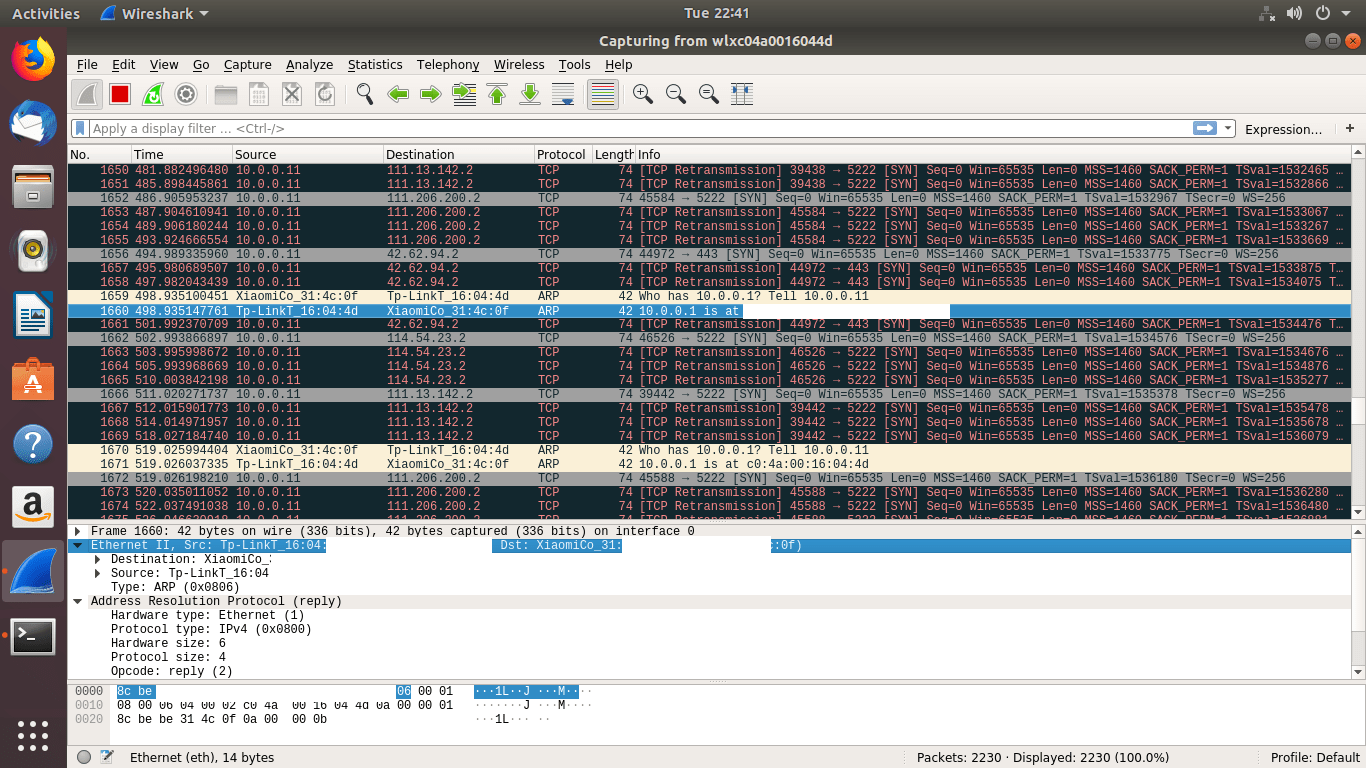The image size is (1366, 768).
Task: Open display filter bookmark icon
Action: (x=80, y=129)
